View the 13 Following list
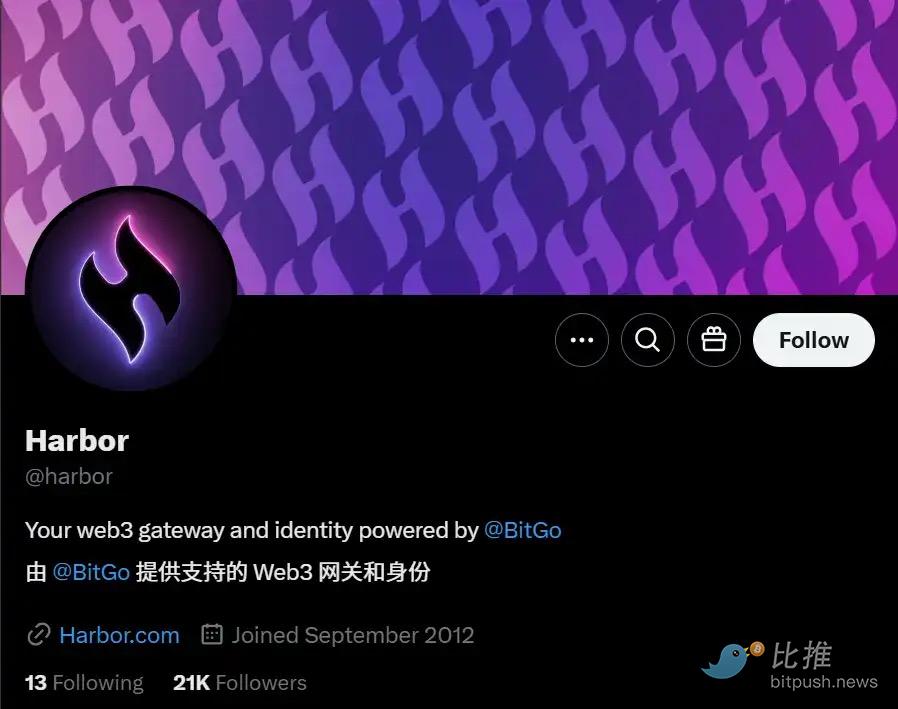Viewport: 898px width, 709px height. tap(84, 683)
